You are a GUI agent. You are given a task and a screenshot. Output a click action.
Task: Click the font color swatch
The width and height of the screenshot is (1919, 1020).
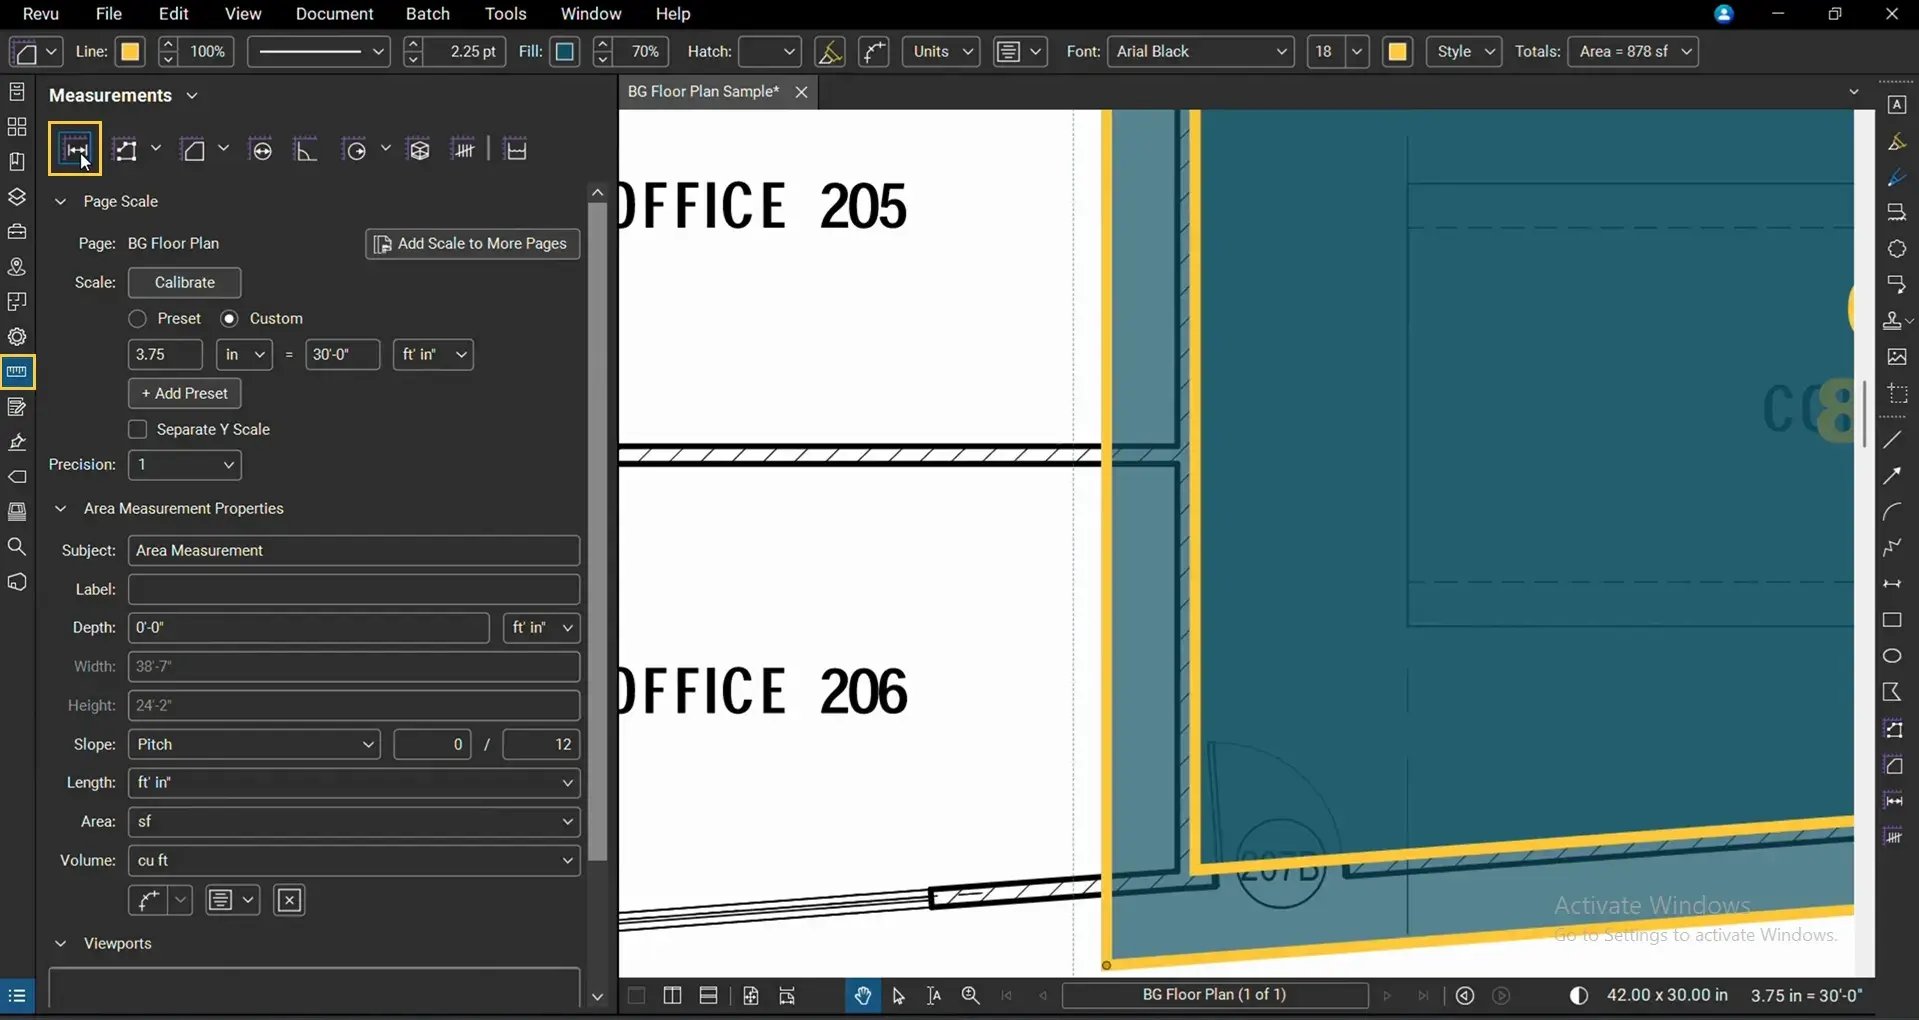coord(1398,52)
